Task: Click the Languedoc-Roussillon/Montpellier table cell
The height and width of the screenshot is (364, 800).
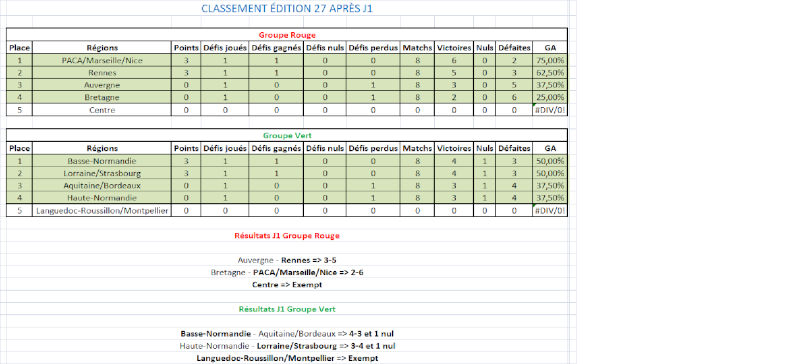Action: point(102,210)
